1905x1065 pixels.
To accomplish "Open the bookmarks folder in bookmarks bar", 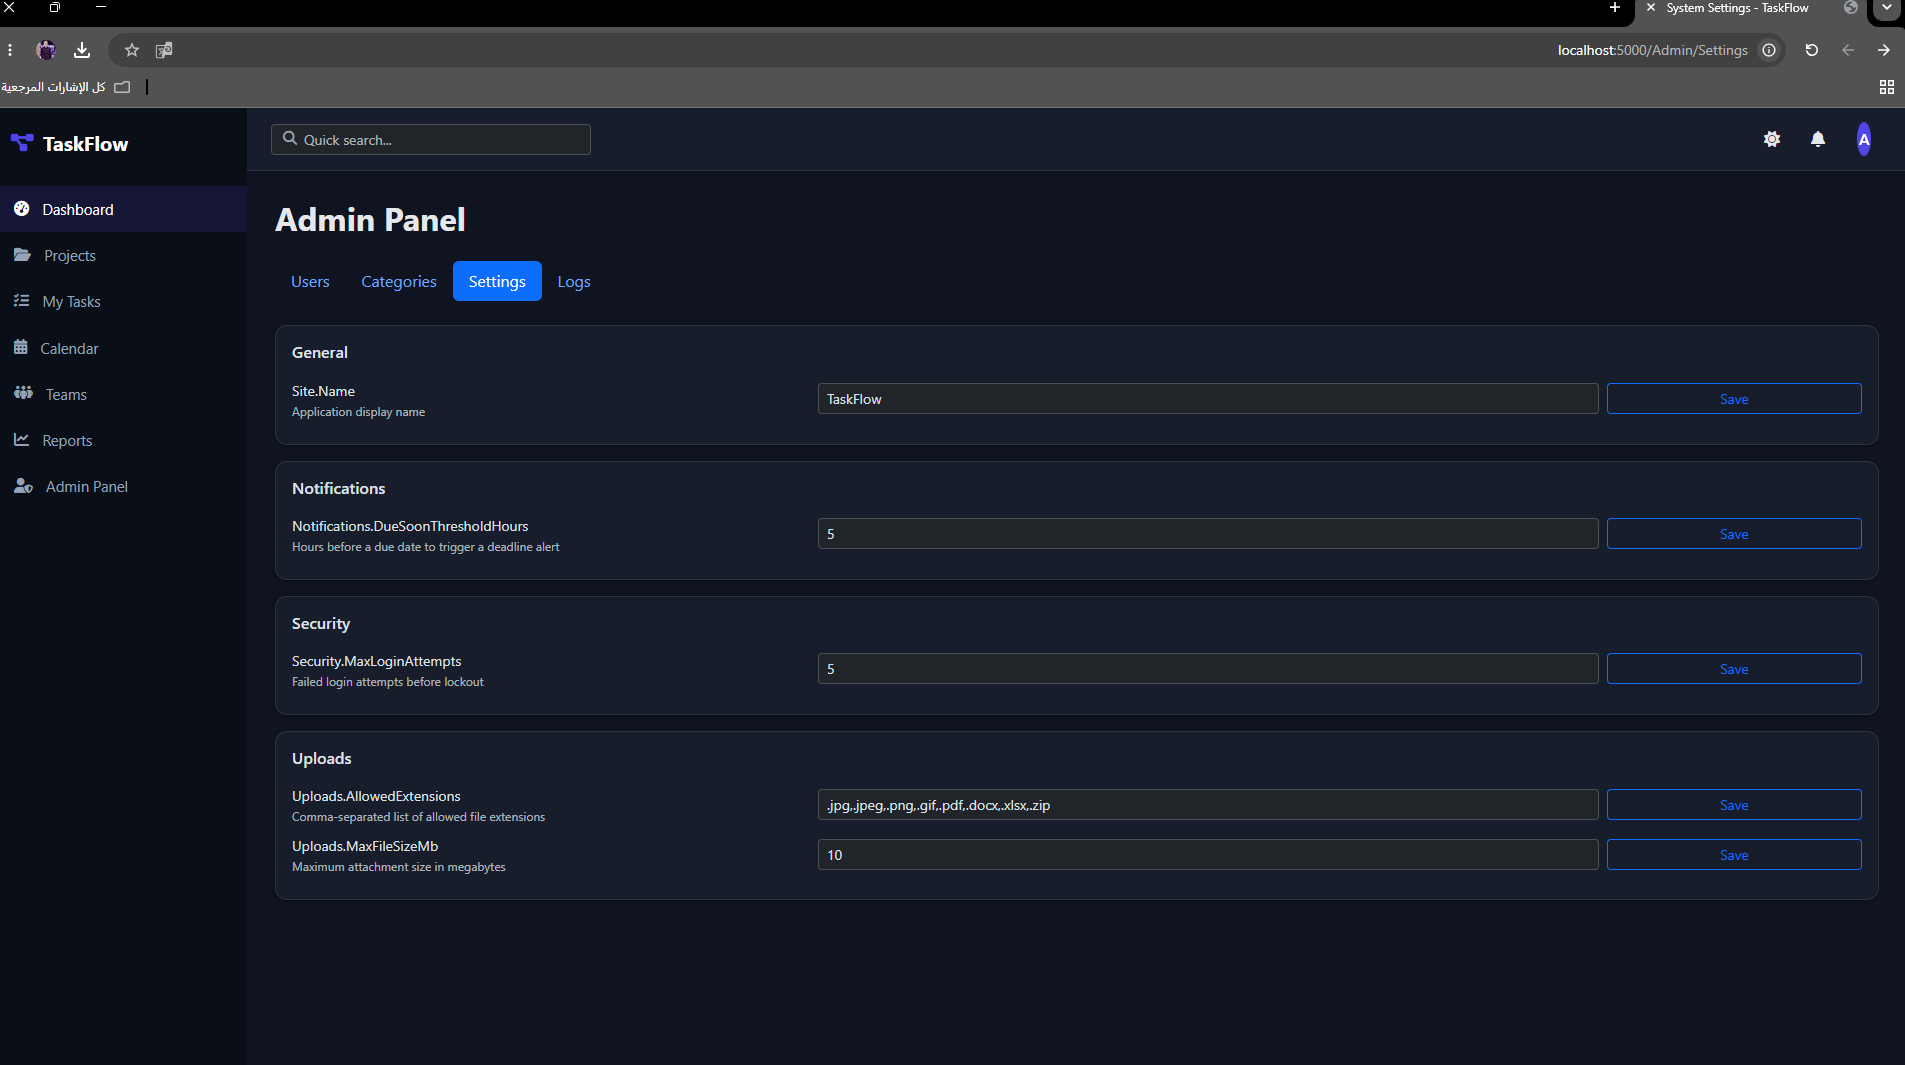I will click(67, 87).
